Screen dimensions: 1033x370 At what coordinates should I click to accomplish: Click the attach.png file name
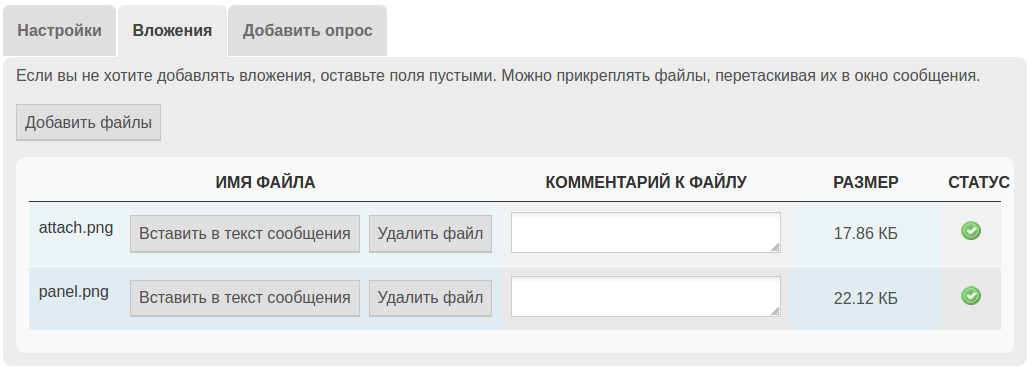(76, 228)
